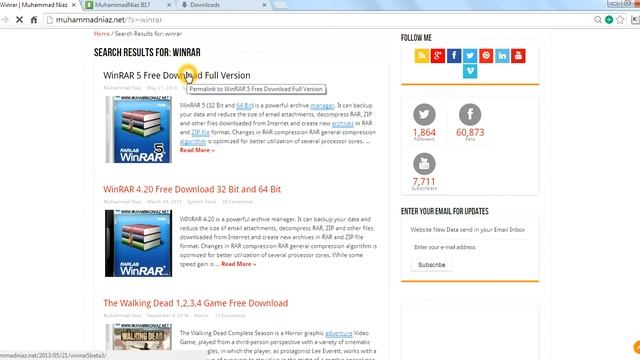640x360 pixels.
Task: Click the grey YouTube subscribers counter icon
Action: tap(424, 164)
